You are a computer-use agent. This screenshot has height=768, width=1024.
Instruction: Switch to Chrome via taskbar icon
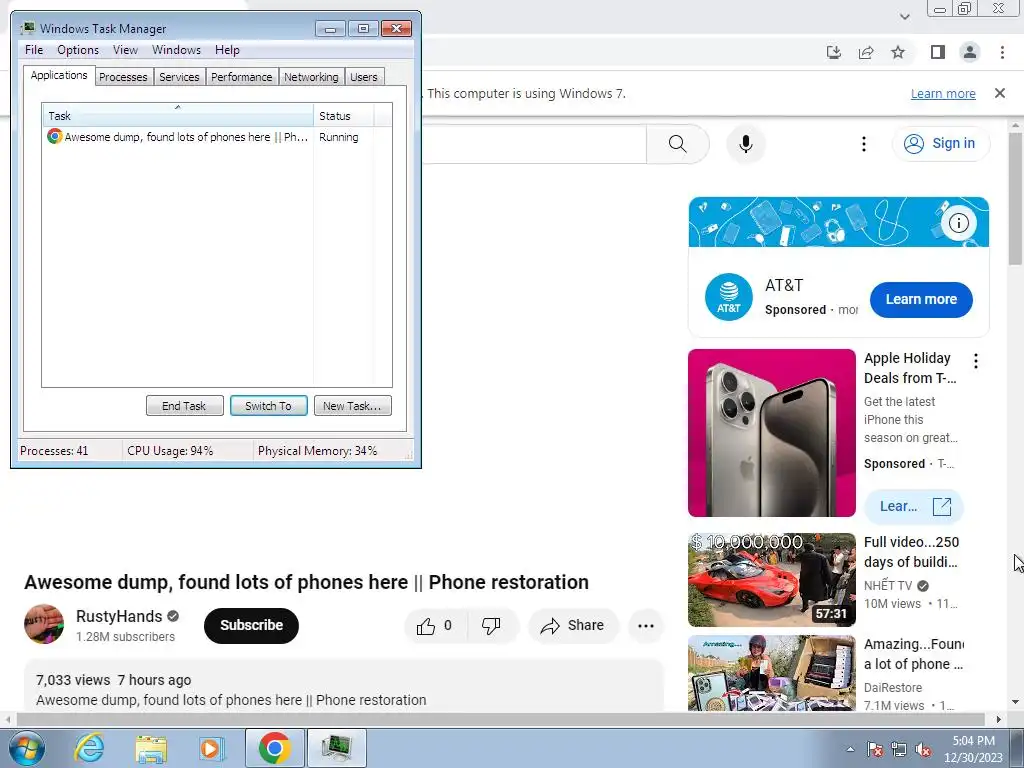coord(274,748)
